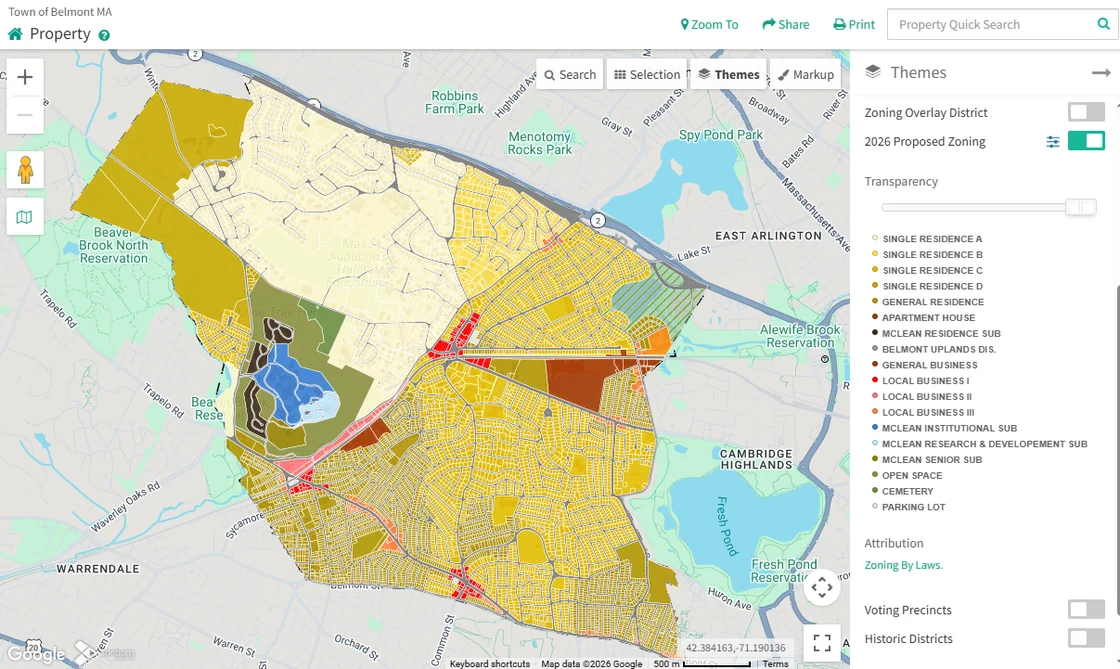The width and height of the screenshot is (1120, 669).
Task: Click the MCLEAN INSTITUTIONAL SUB blue legend dot
Action: pyautogui.click(x=875, y=428)
